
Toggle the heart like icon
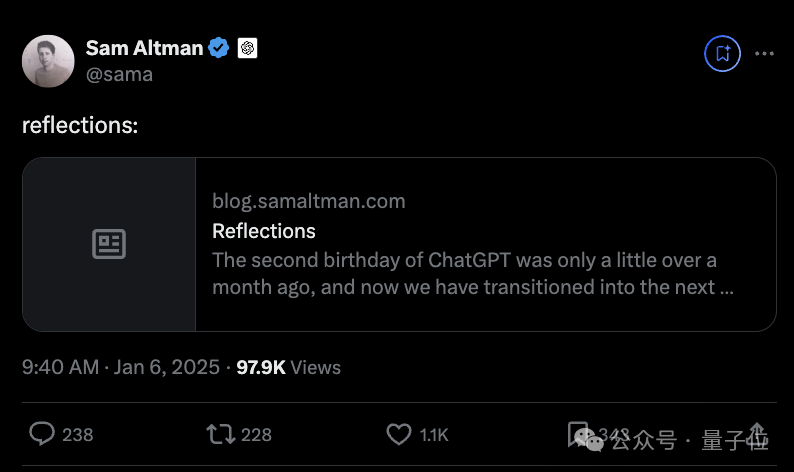coord(399,433)
